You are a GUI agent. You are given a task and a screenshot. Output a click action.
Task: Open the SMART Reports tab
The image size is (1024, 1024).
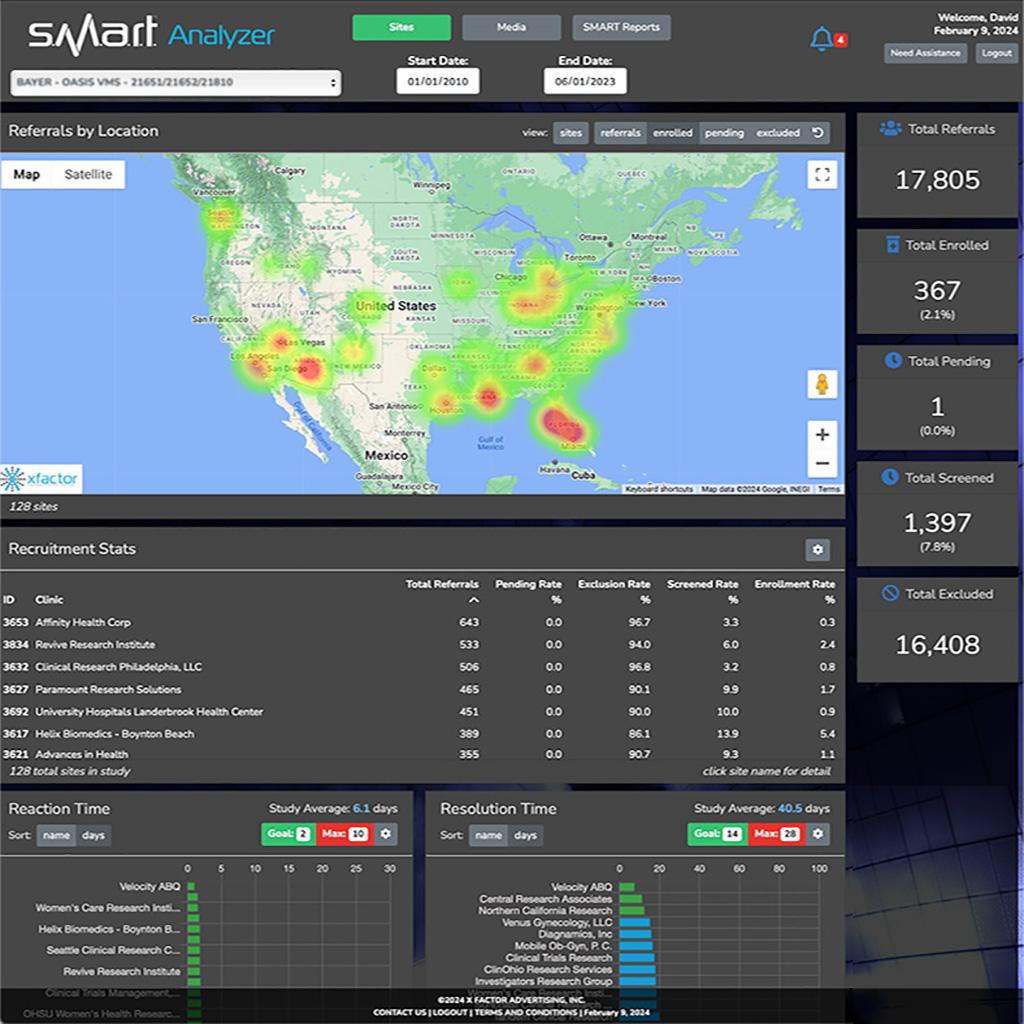[x=620, y=28]
